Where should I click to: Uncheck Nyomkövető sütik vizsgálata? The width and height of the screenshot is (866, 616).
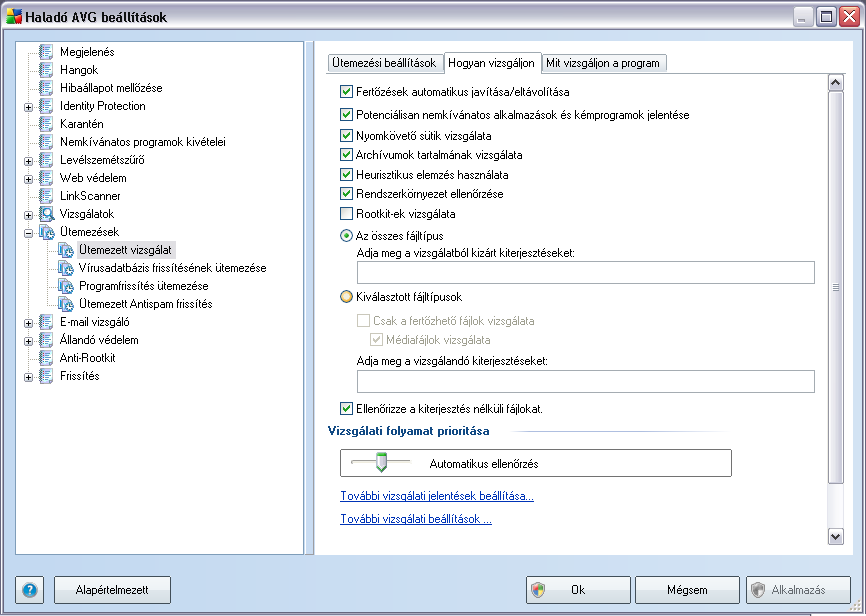coord(346,135)
